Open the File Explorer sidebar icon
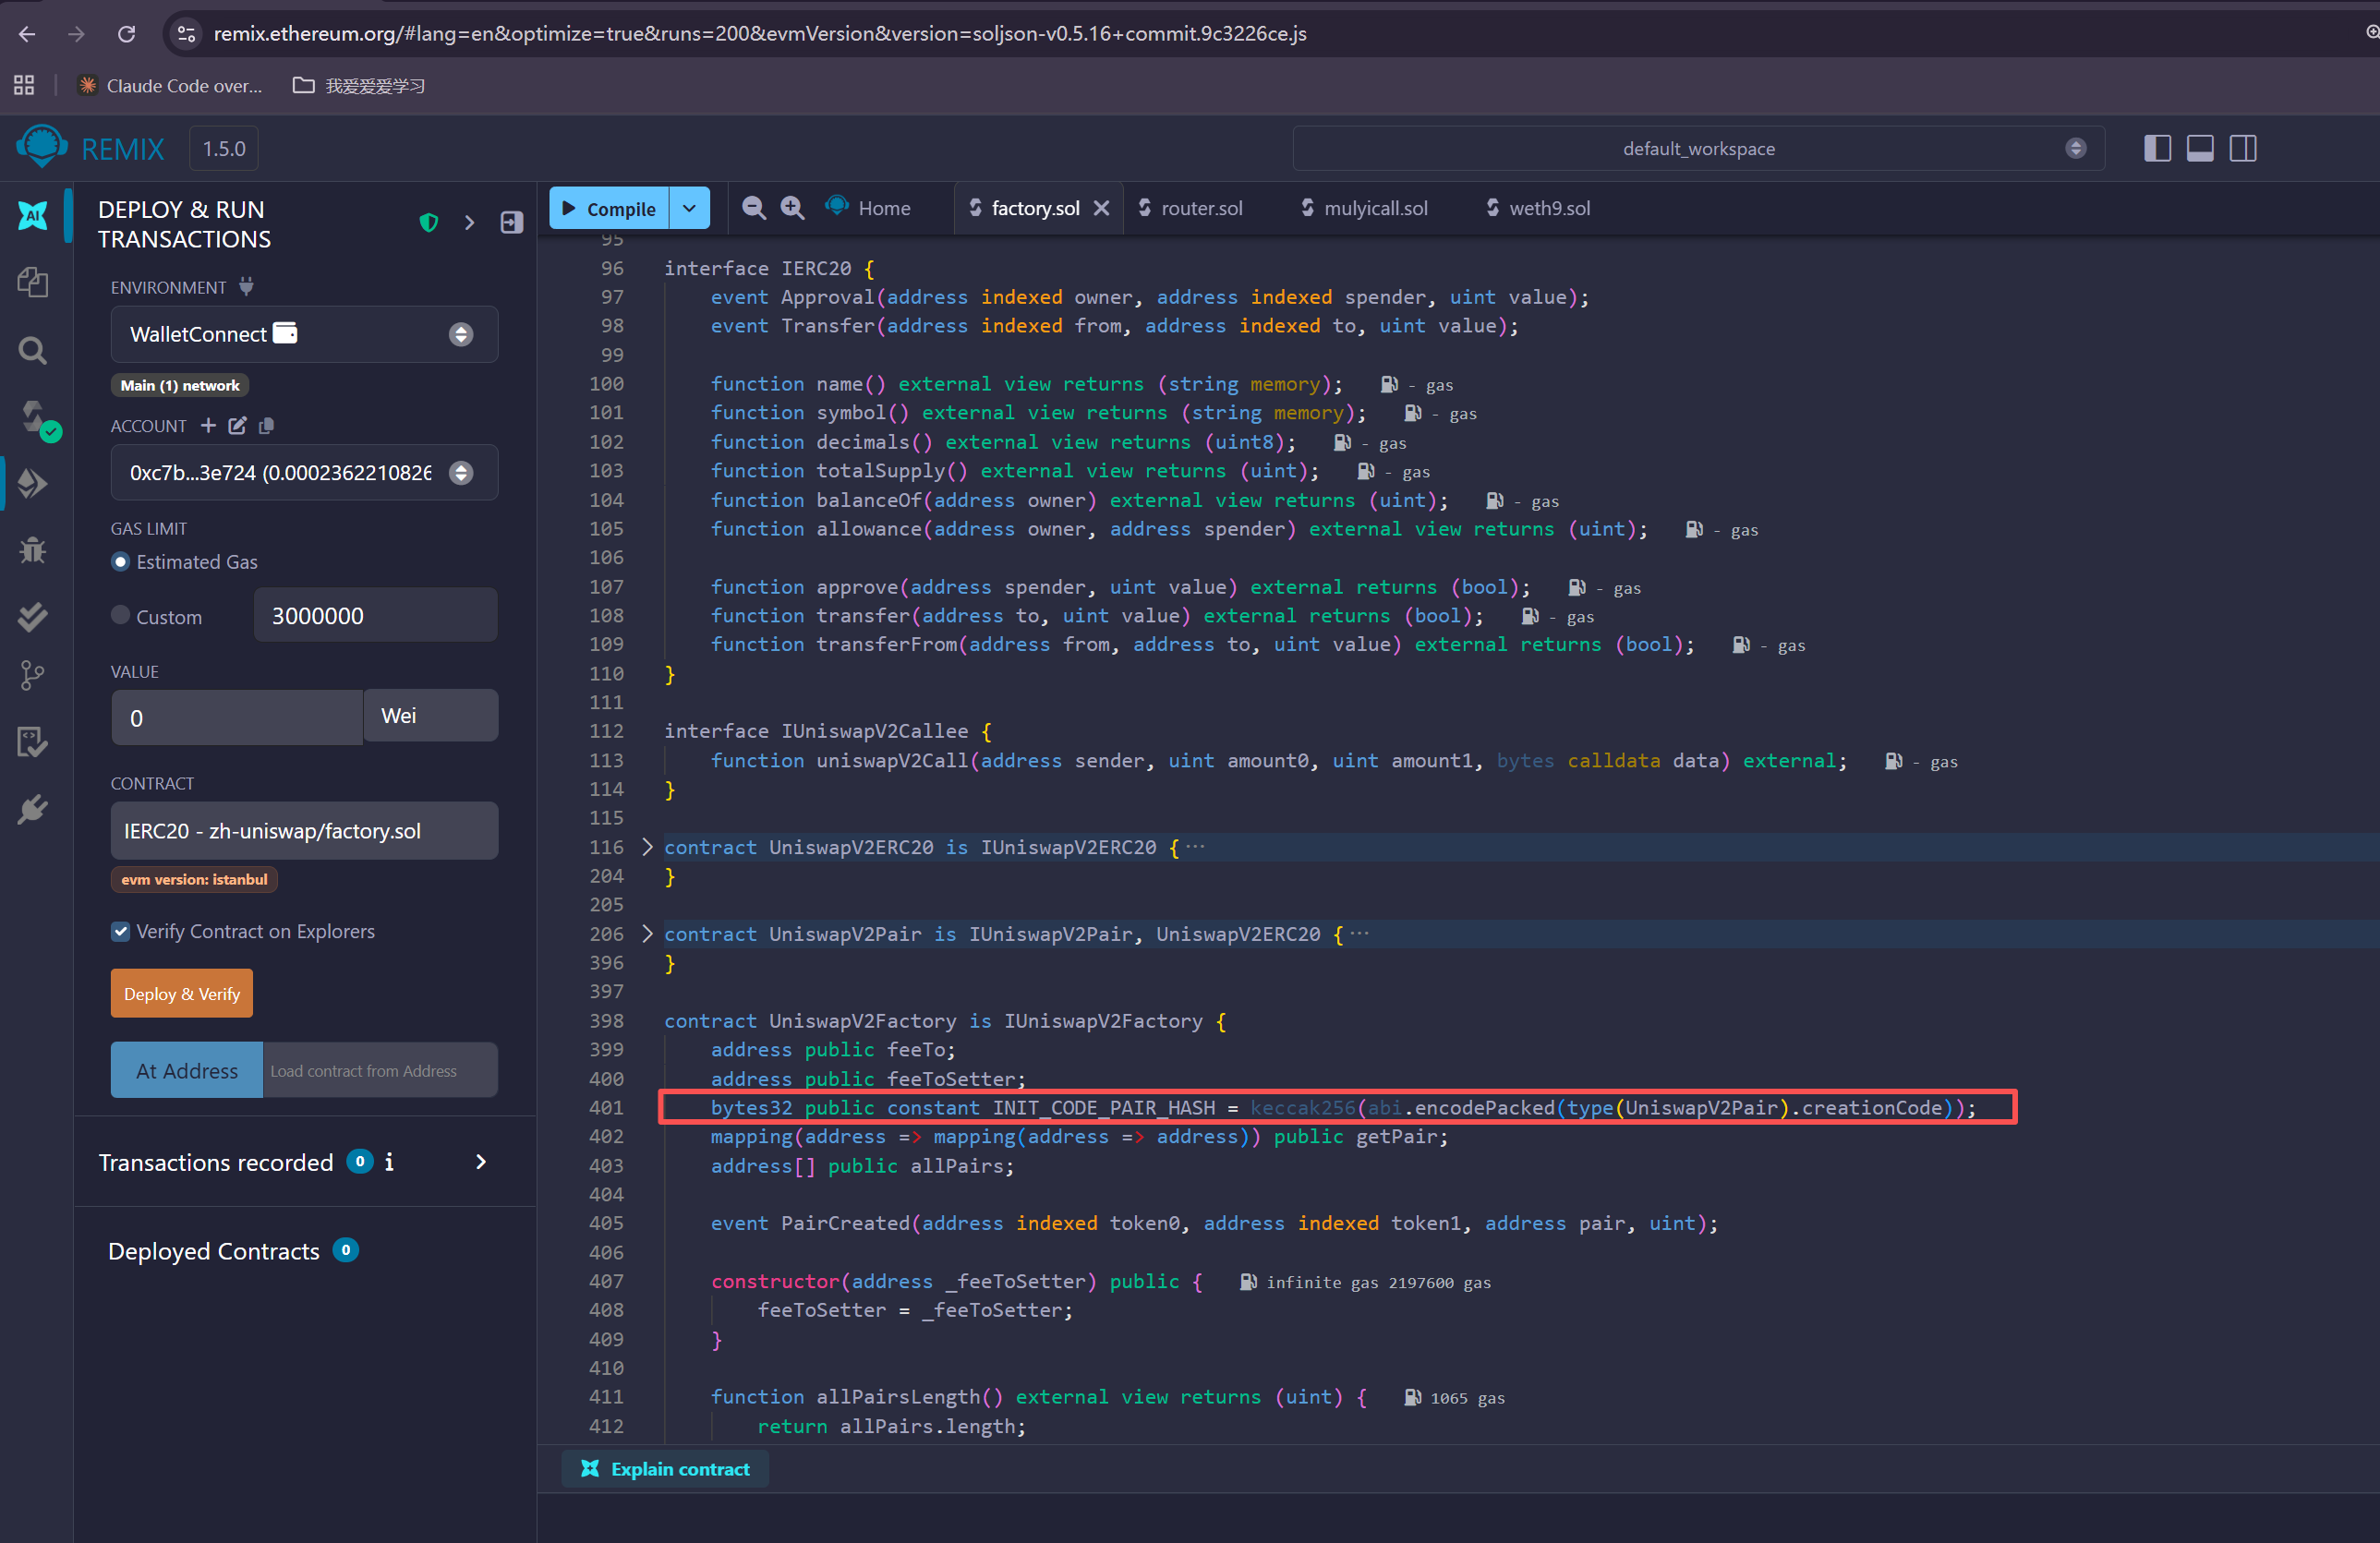2380x1543 pixels. (33, 283)
